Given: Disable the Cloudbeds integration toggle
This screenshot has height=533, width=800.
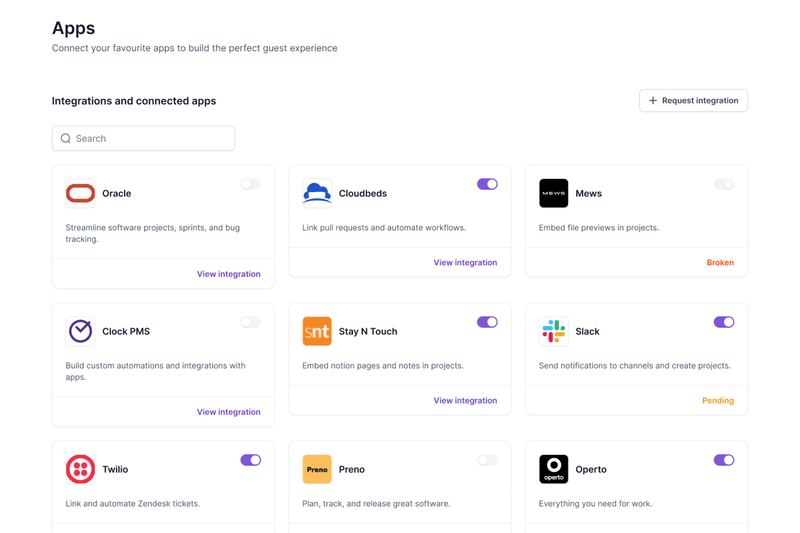Looking at the screenshot, I should pos(487,184).
